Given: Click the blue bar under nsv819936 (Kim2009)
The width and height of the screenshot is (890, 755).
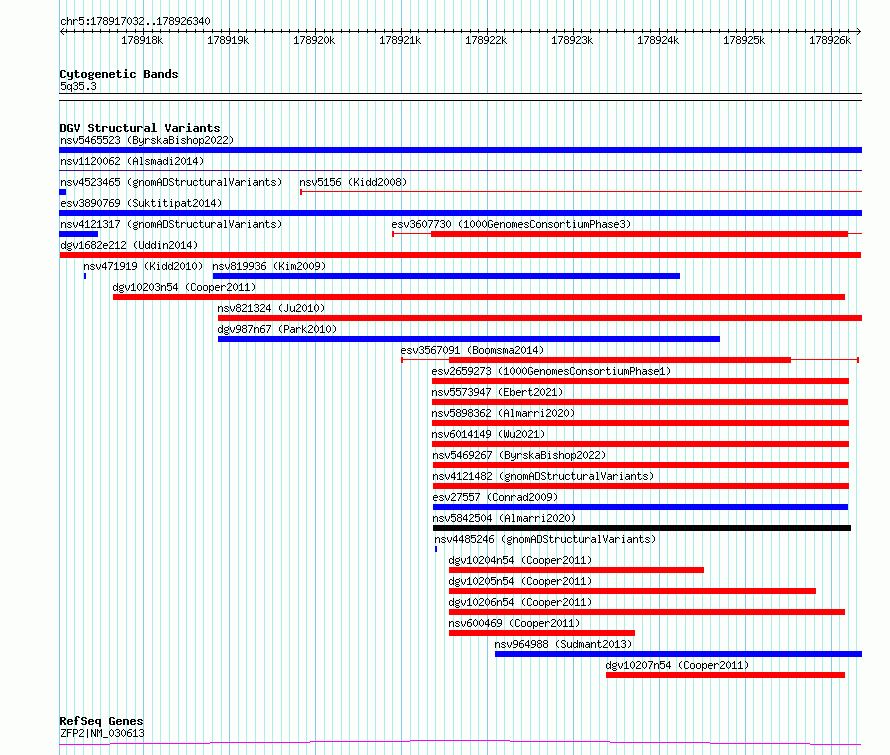Looking at the screenshot, I should click(446, 276).
